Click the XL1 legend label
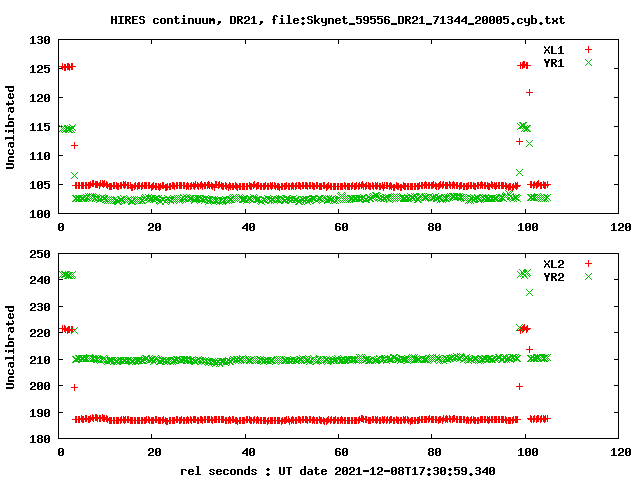Screen dimensions: 640x480 (553, 49)
